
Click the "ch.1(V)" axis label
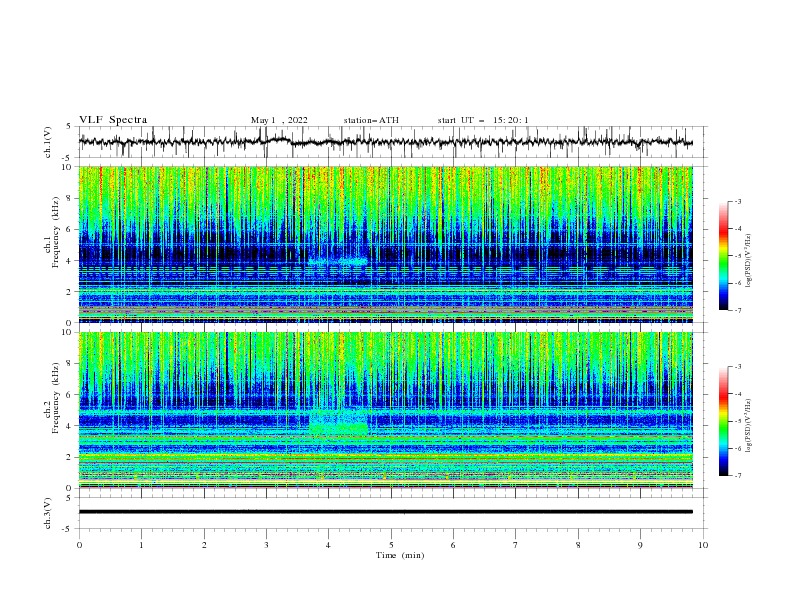click(x=48, y=142)
